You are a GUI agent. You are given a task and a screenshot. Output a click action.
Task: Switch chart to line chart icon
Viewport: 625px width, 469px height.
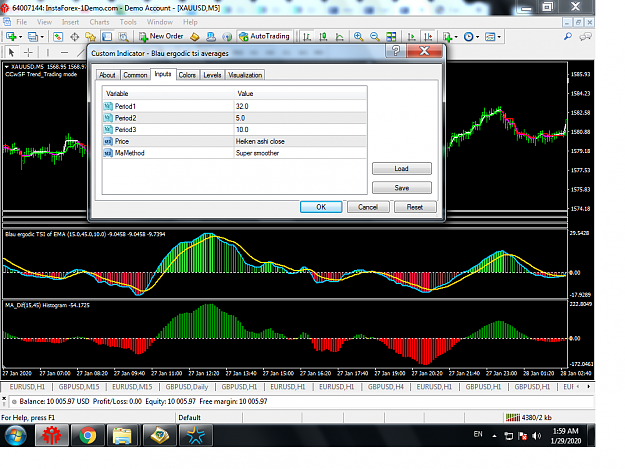(x=340, y=37)
